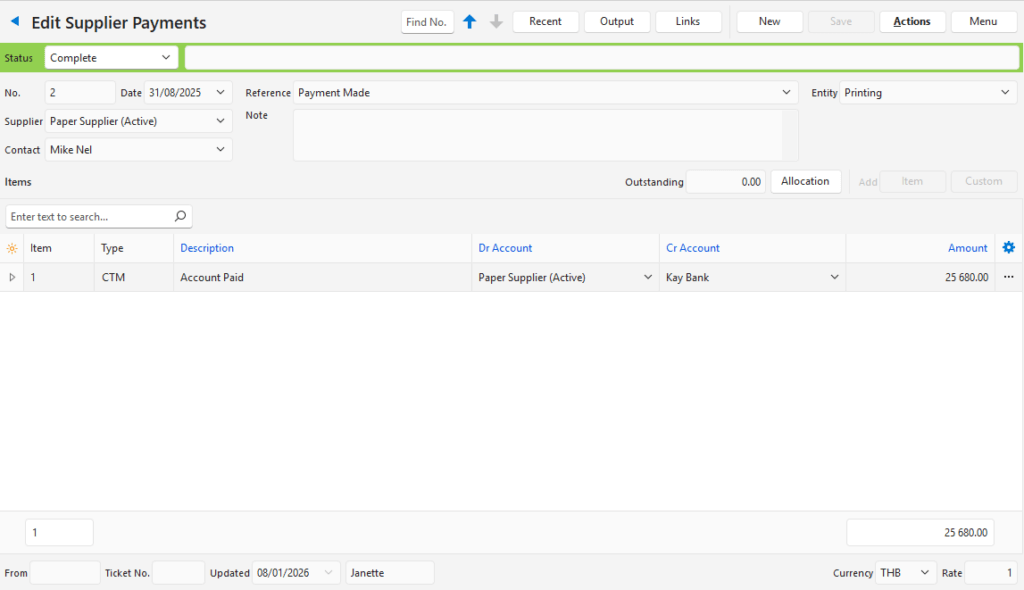Go to previous record with blue up arrow
The height and width of the screenshot is (590, 1024).
point(470,22)
